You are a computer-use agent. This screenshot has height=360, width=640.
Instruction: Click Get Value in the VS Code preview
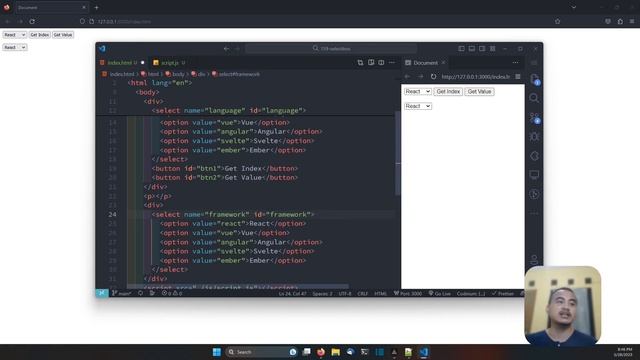(x=480, y=91)
